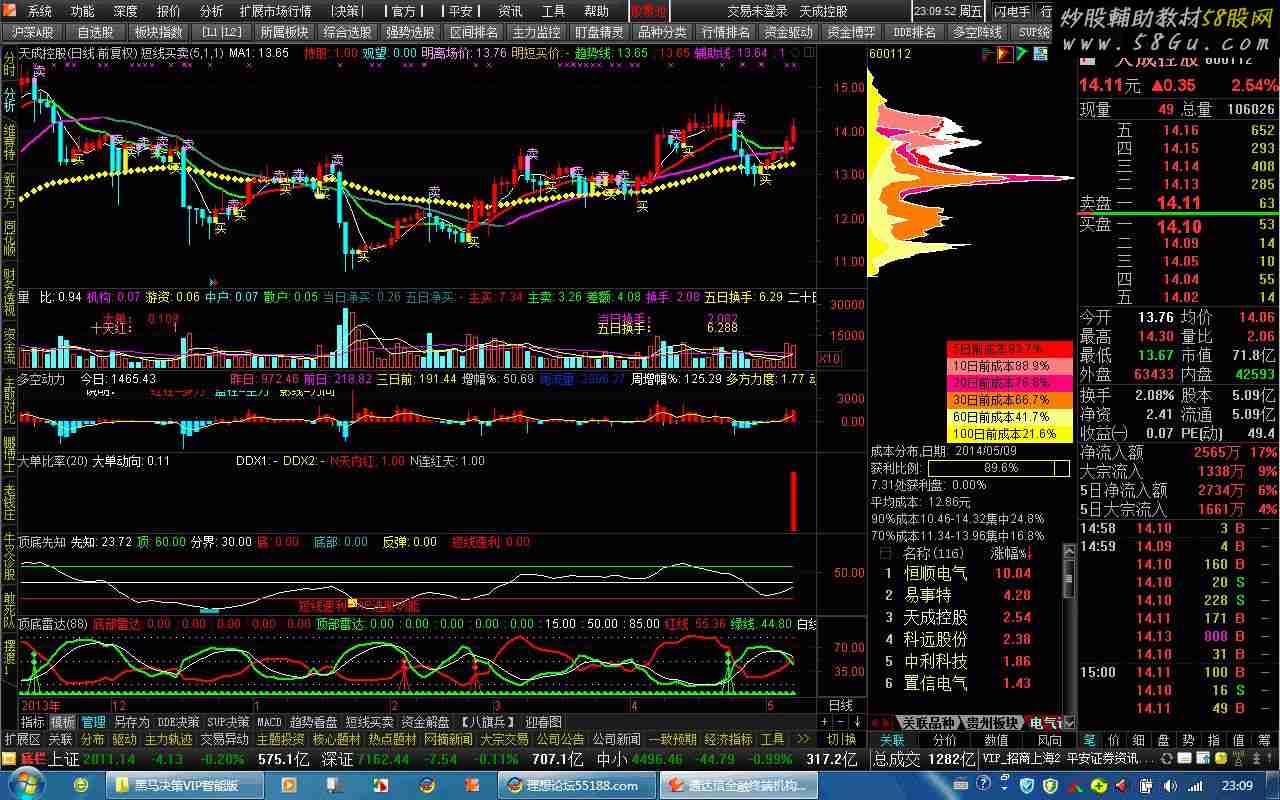
Task: Open the 主力轨迹 tab
Action: 168,740
